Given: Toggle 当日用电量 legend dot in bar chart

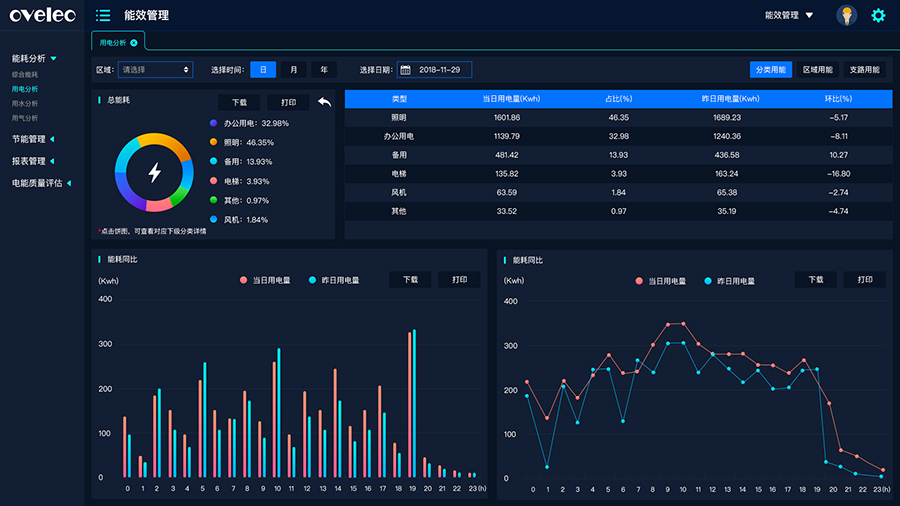Looking at the screenshot, I should click(243, 281).
